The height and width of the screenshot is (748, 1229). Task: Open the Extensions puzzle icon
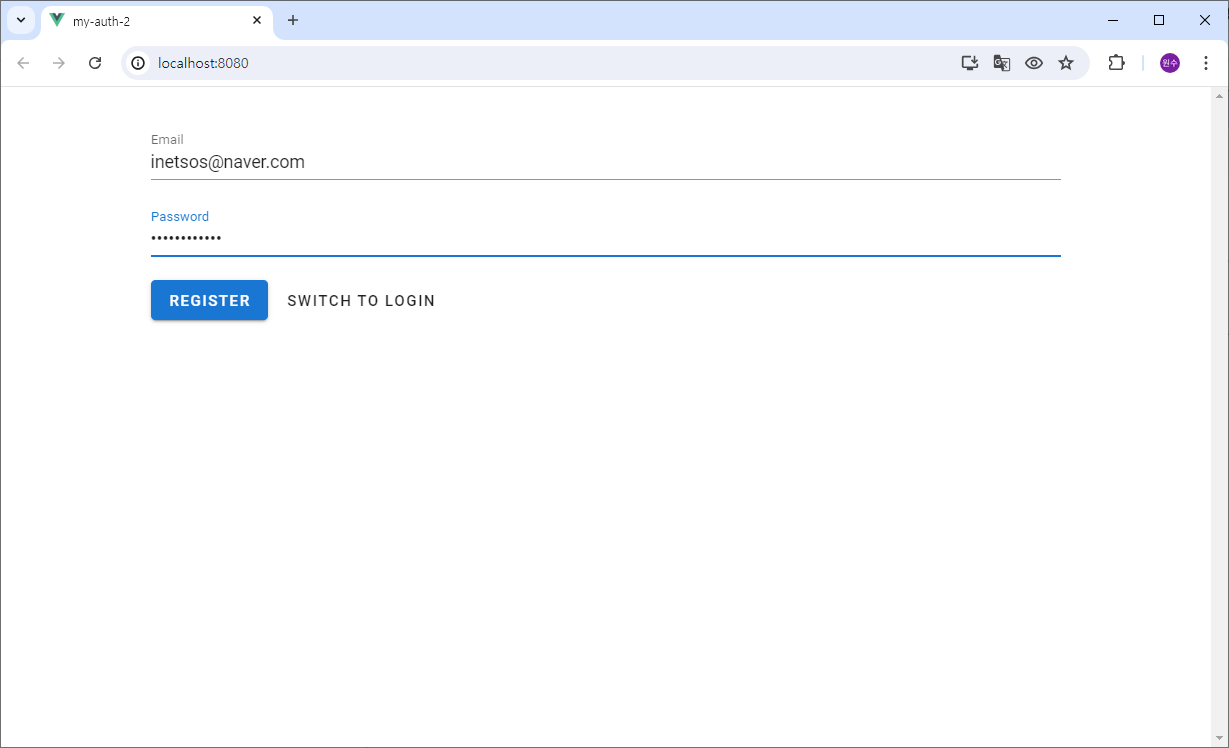pyautogui.click(x=1116, y=63)
